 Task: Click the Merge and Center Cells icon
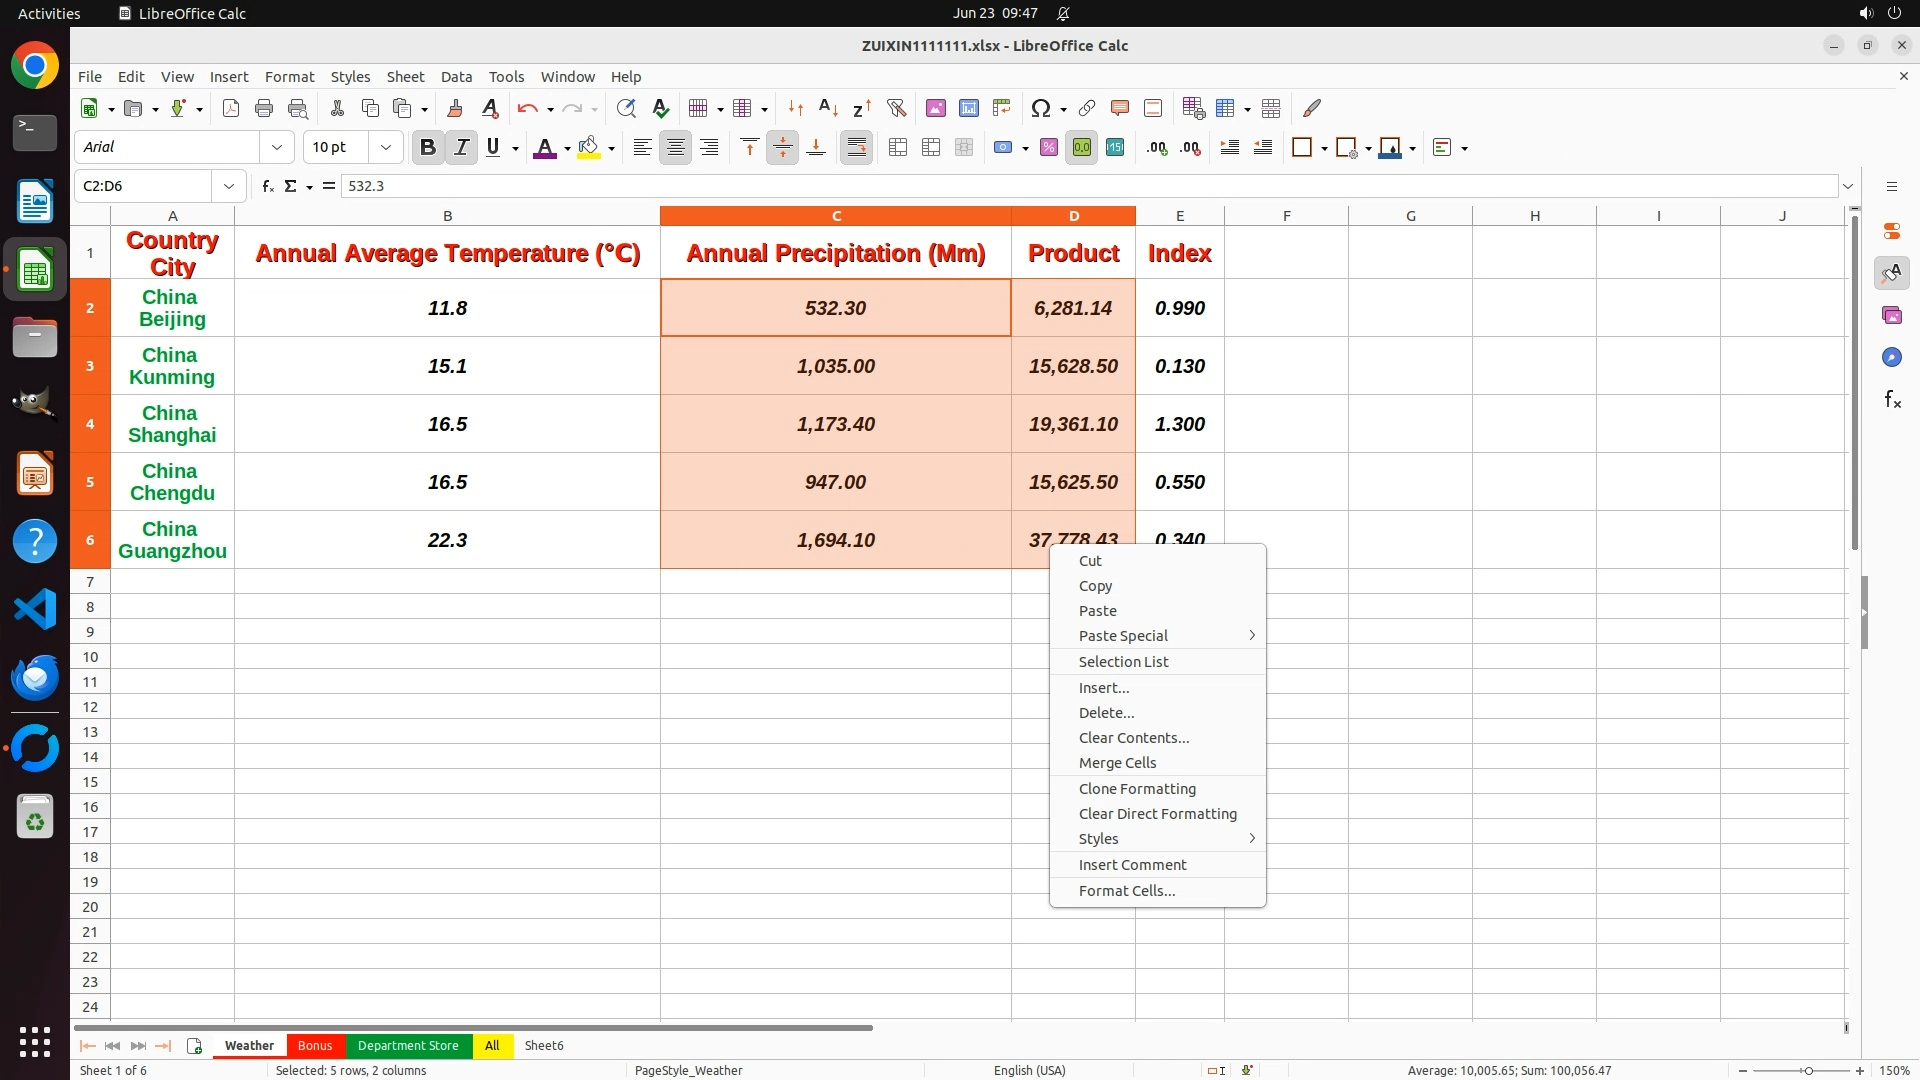[898, 148]
